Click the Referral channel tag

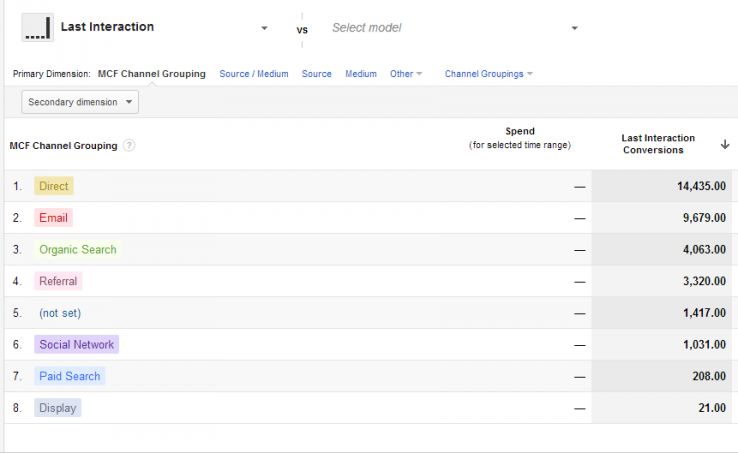[58, 281]
